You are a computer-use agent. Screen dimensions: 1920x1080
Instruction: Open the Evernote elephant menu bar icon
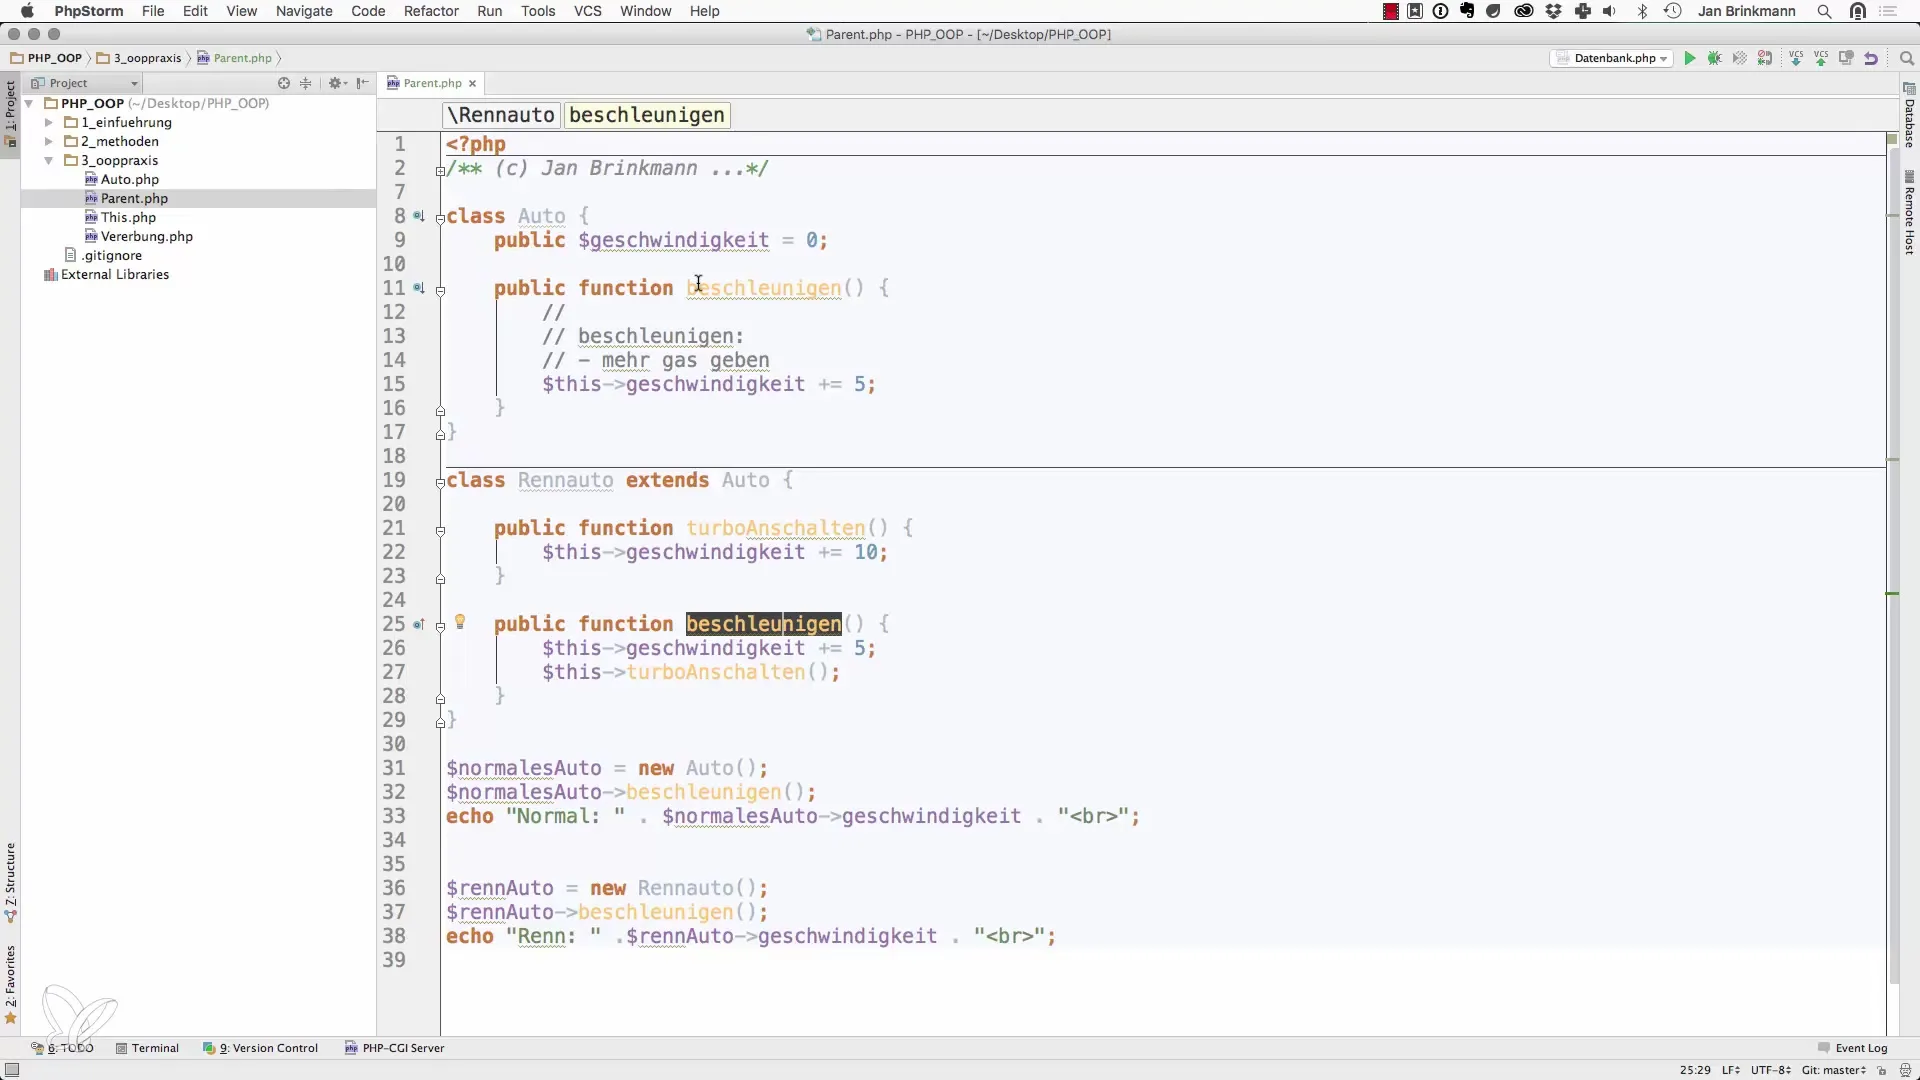point(1467,11)
